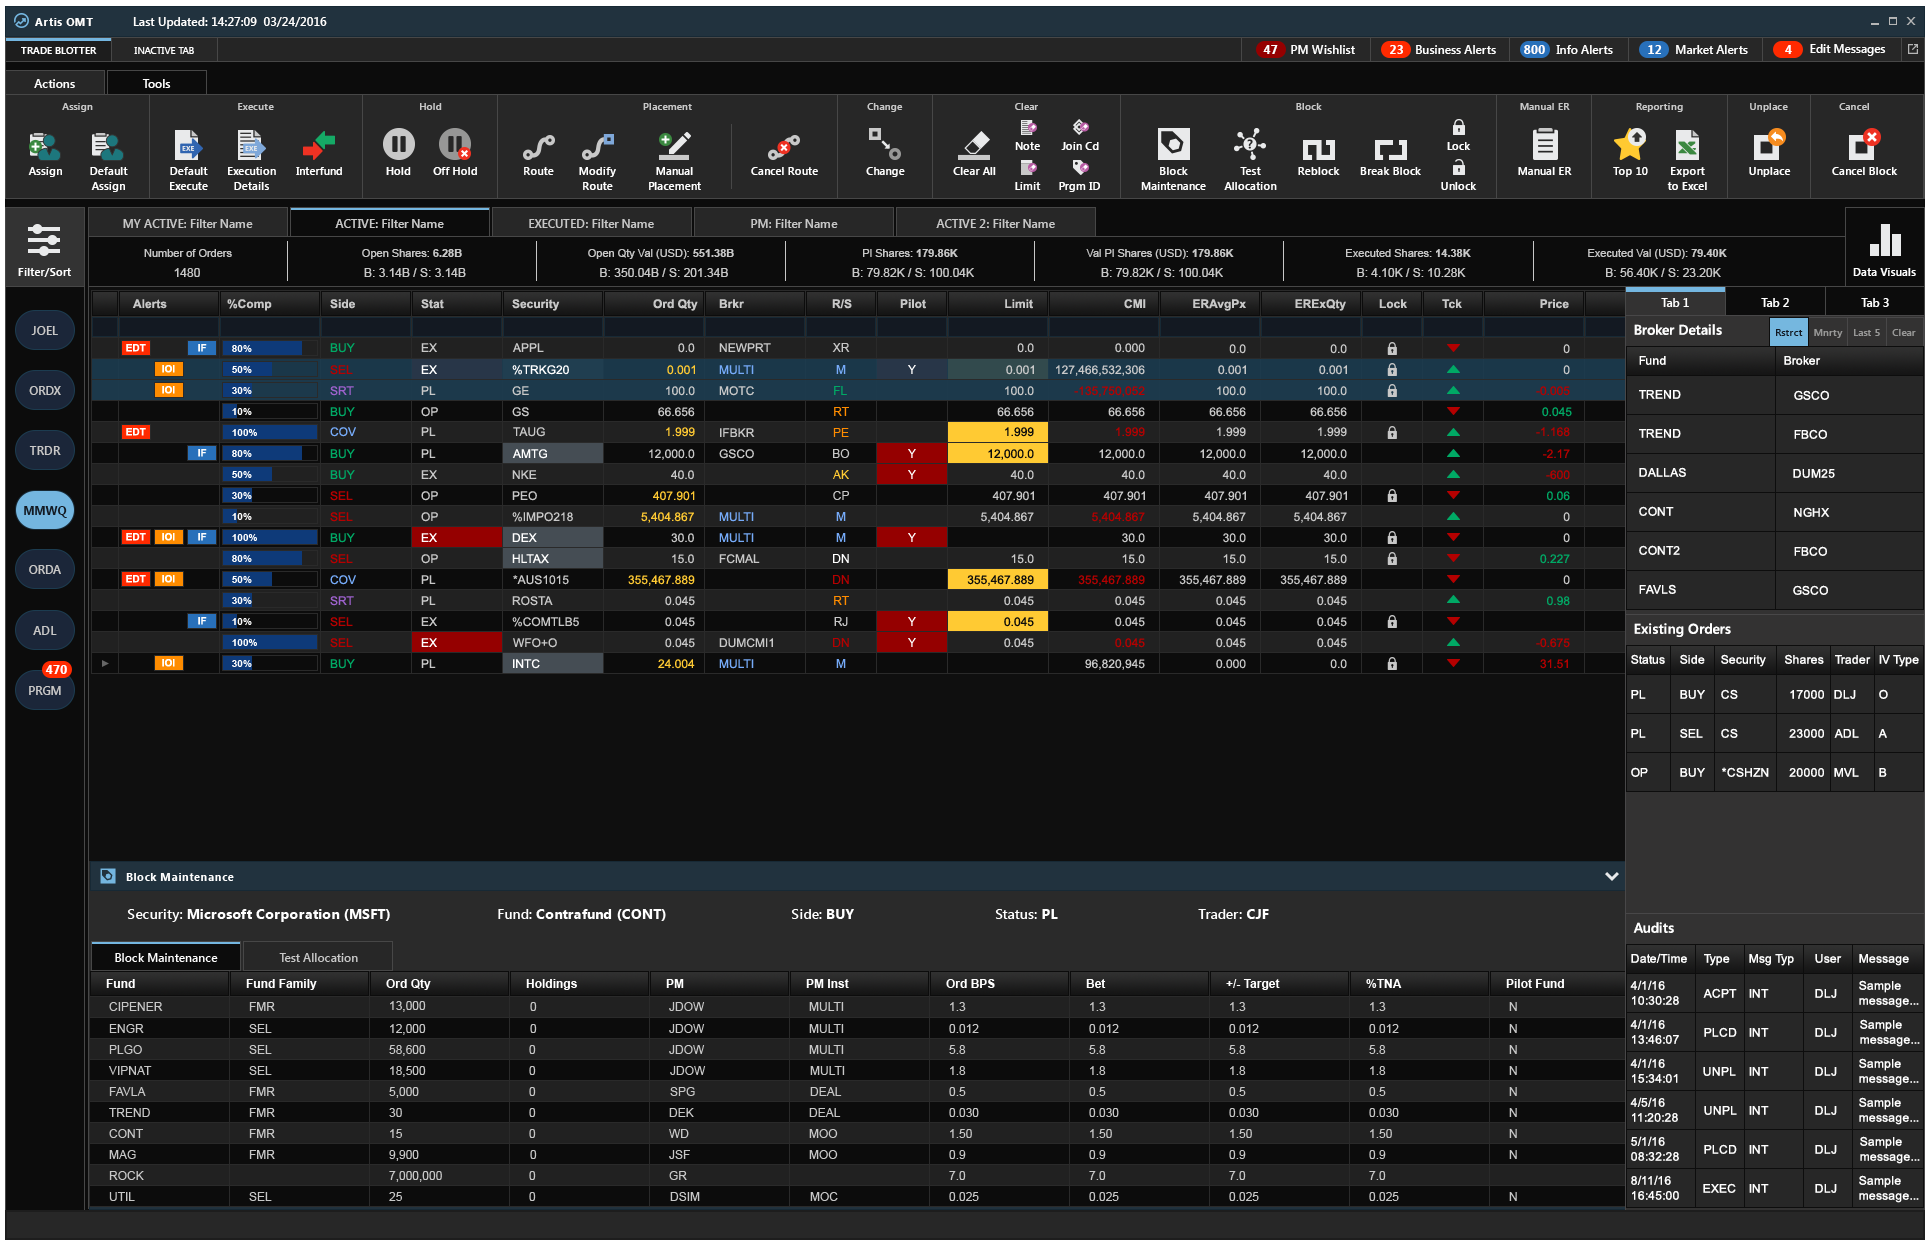Image resolution: width=1930 pixels, height=1246 pixels.
Task: Select the MMWQ trader bubble
Action: [45, 511]
